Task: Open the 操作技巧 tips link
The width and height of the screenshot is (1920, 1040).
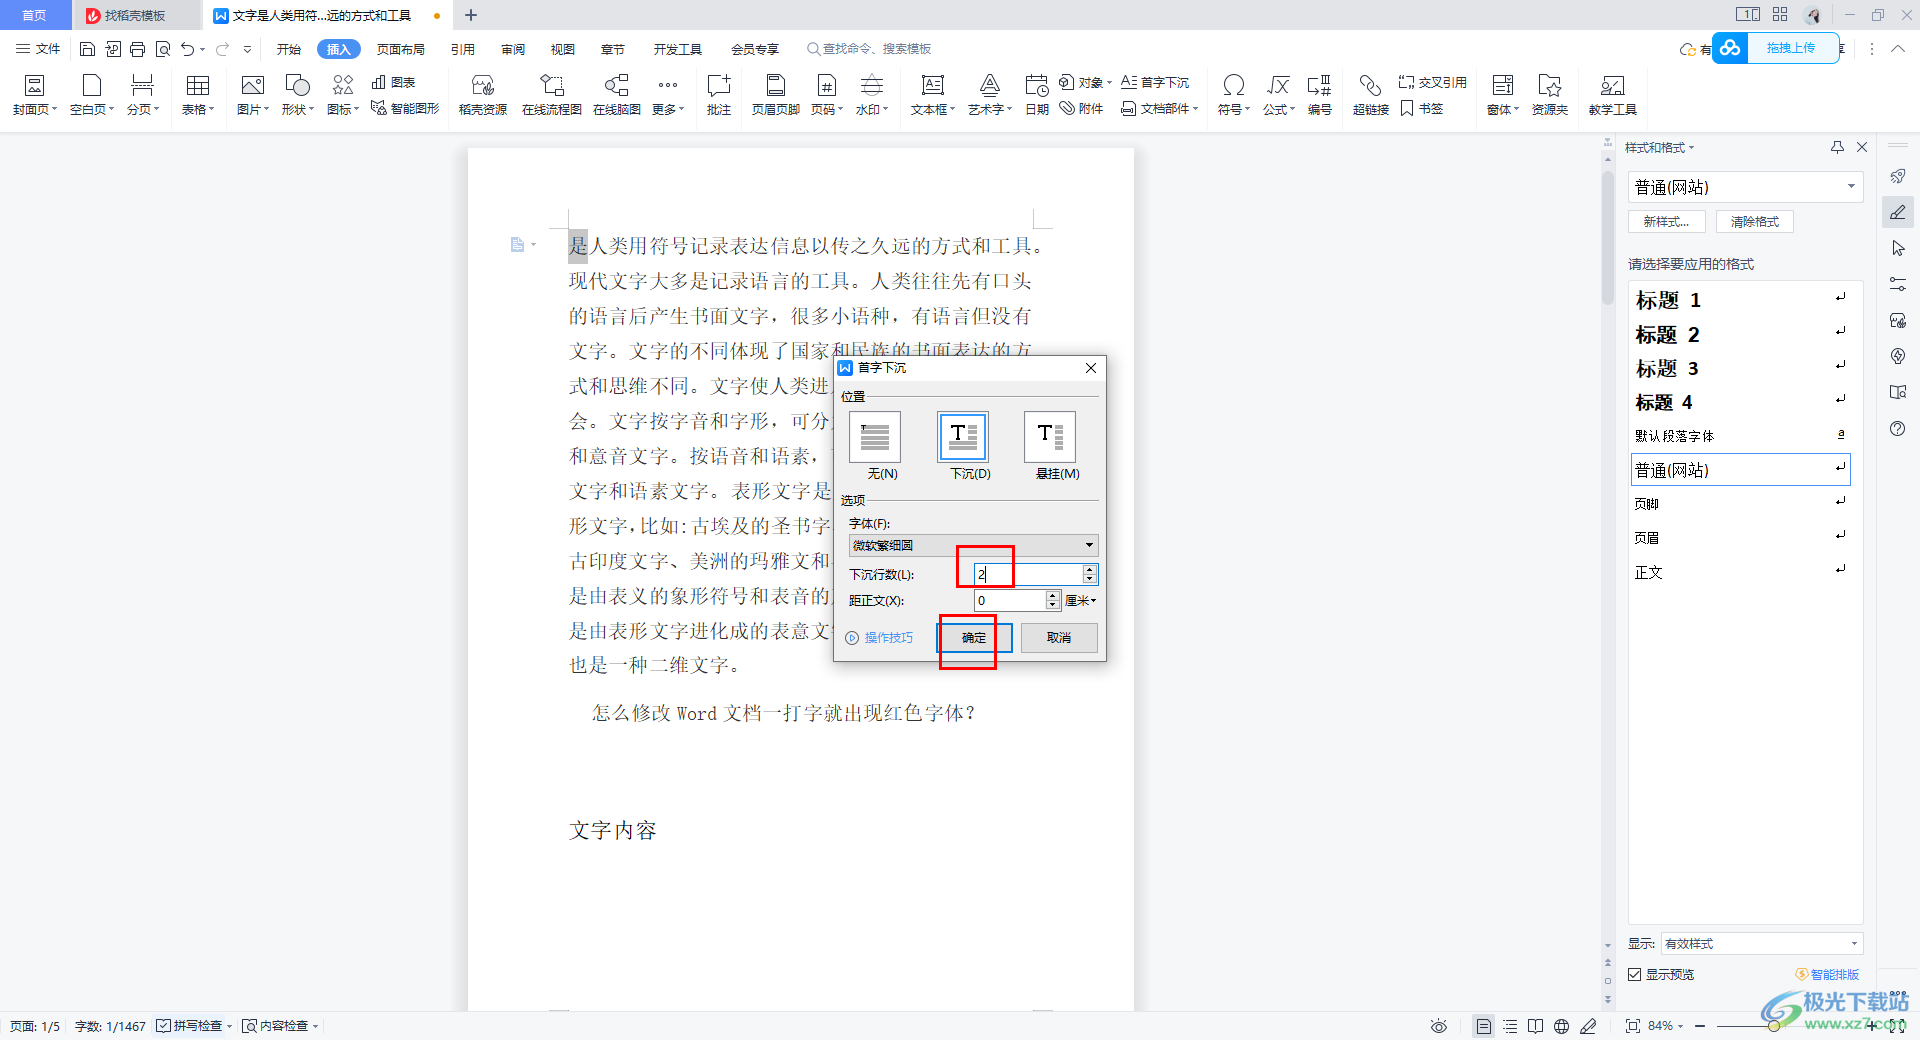Action: 879,637
